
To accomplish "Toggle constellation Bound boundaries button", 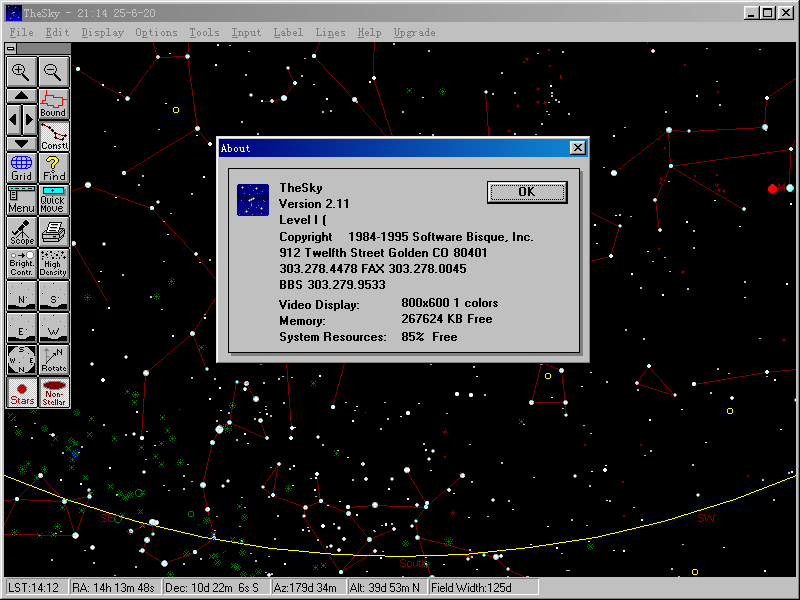I will [54, 104].
